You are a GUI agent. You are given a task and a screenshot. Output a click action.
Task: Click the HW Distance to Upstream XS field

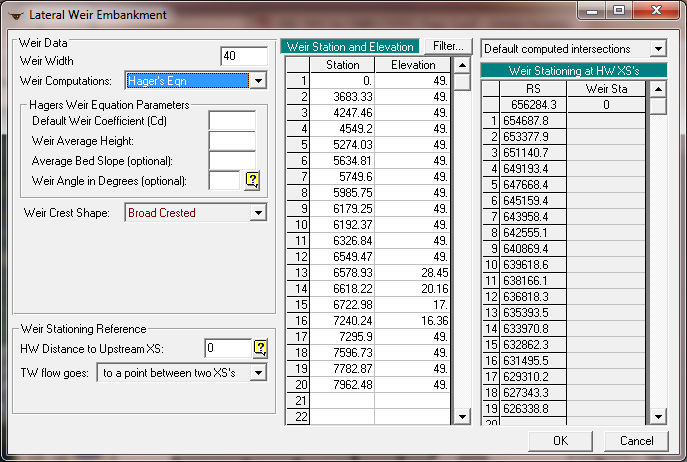pyautogui.click(x=228, y=348)
